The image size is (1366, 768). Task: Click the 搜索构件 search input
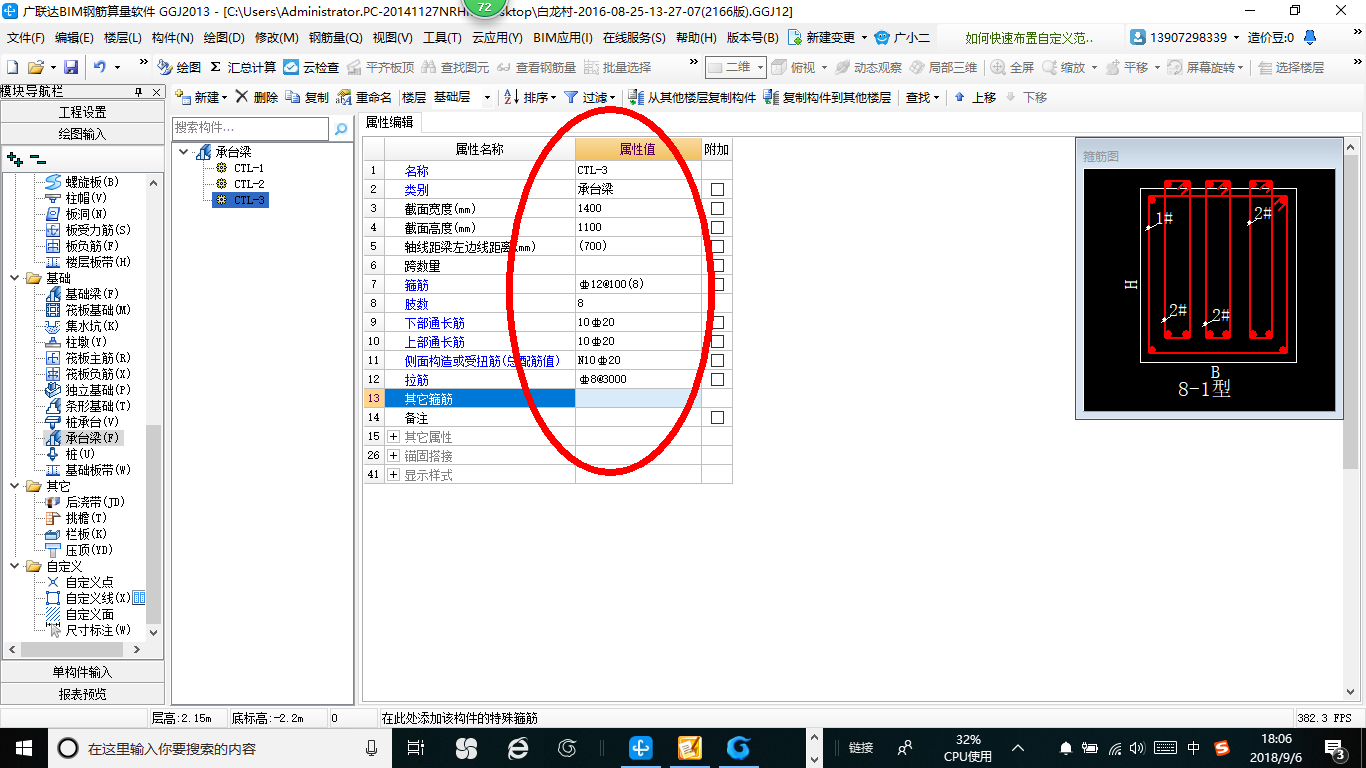pos(250,128)
